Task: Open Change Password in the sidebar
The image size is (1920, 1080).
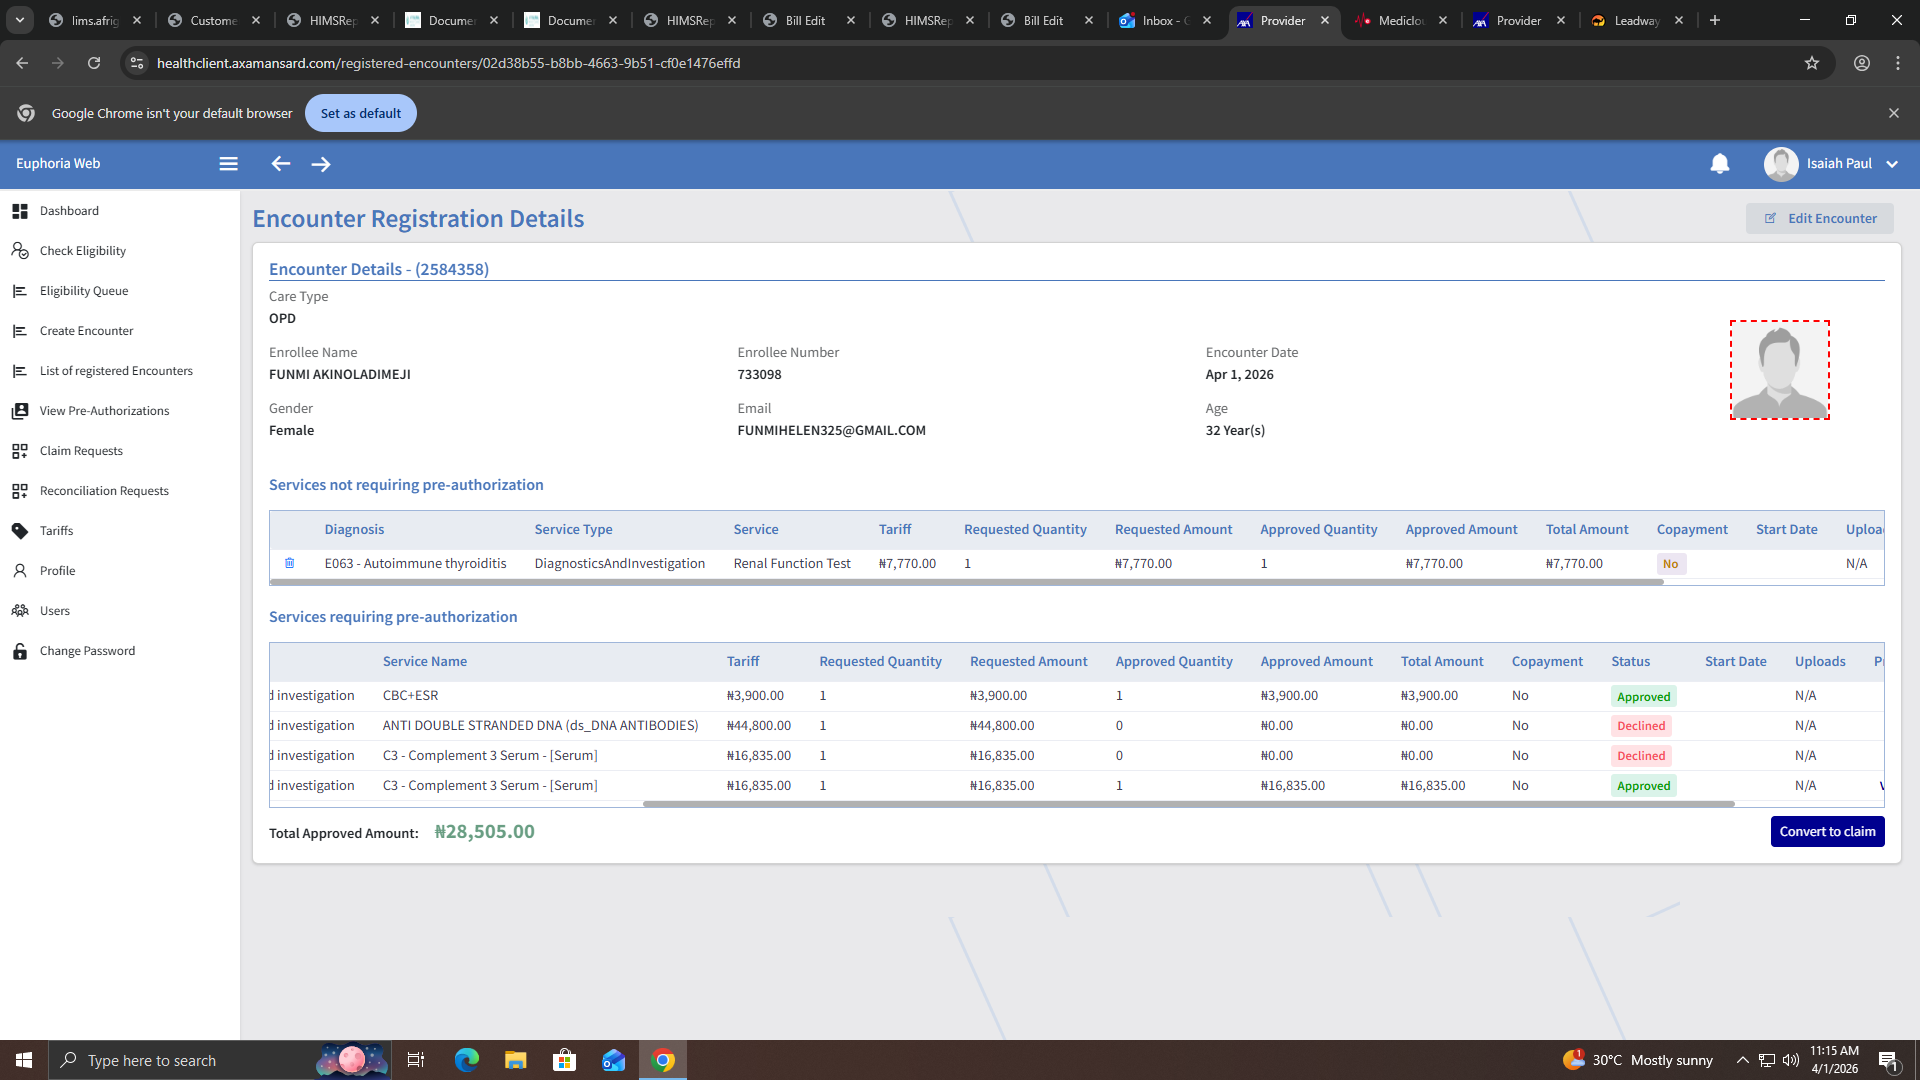Action: point(87,651)
